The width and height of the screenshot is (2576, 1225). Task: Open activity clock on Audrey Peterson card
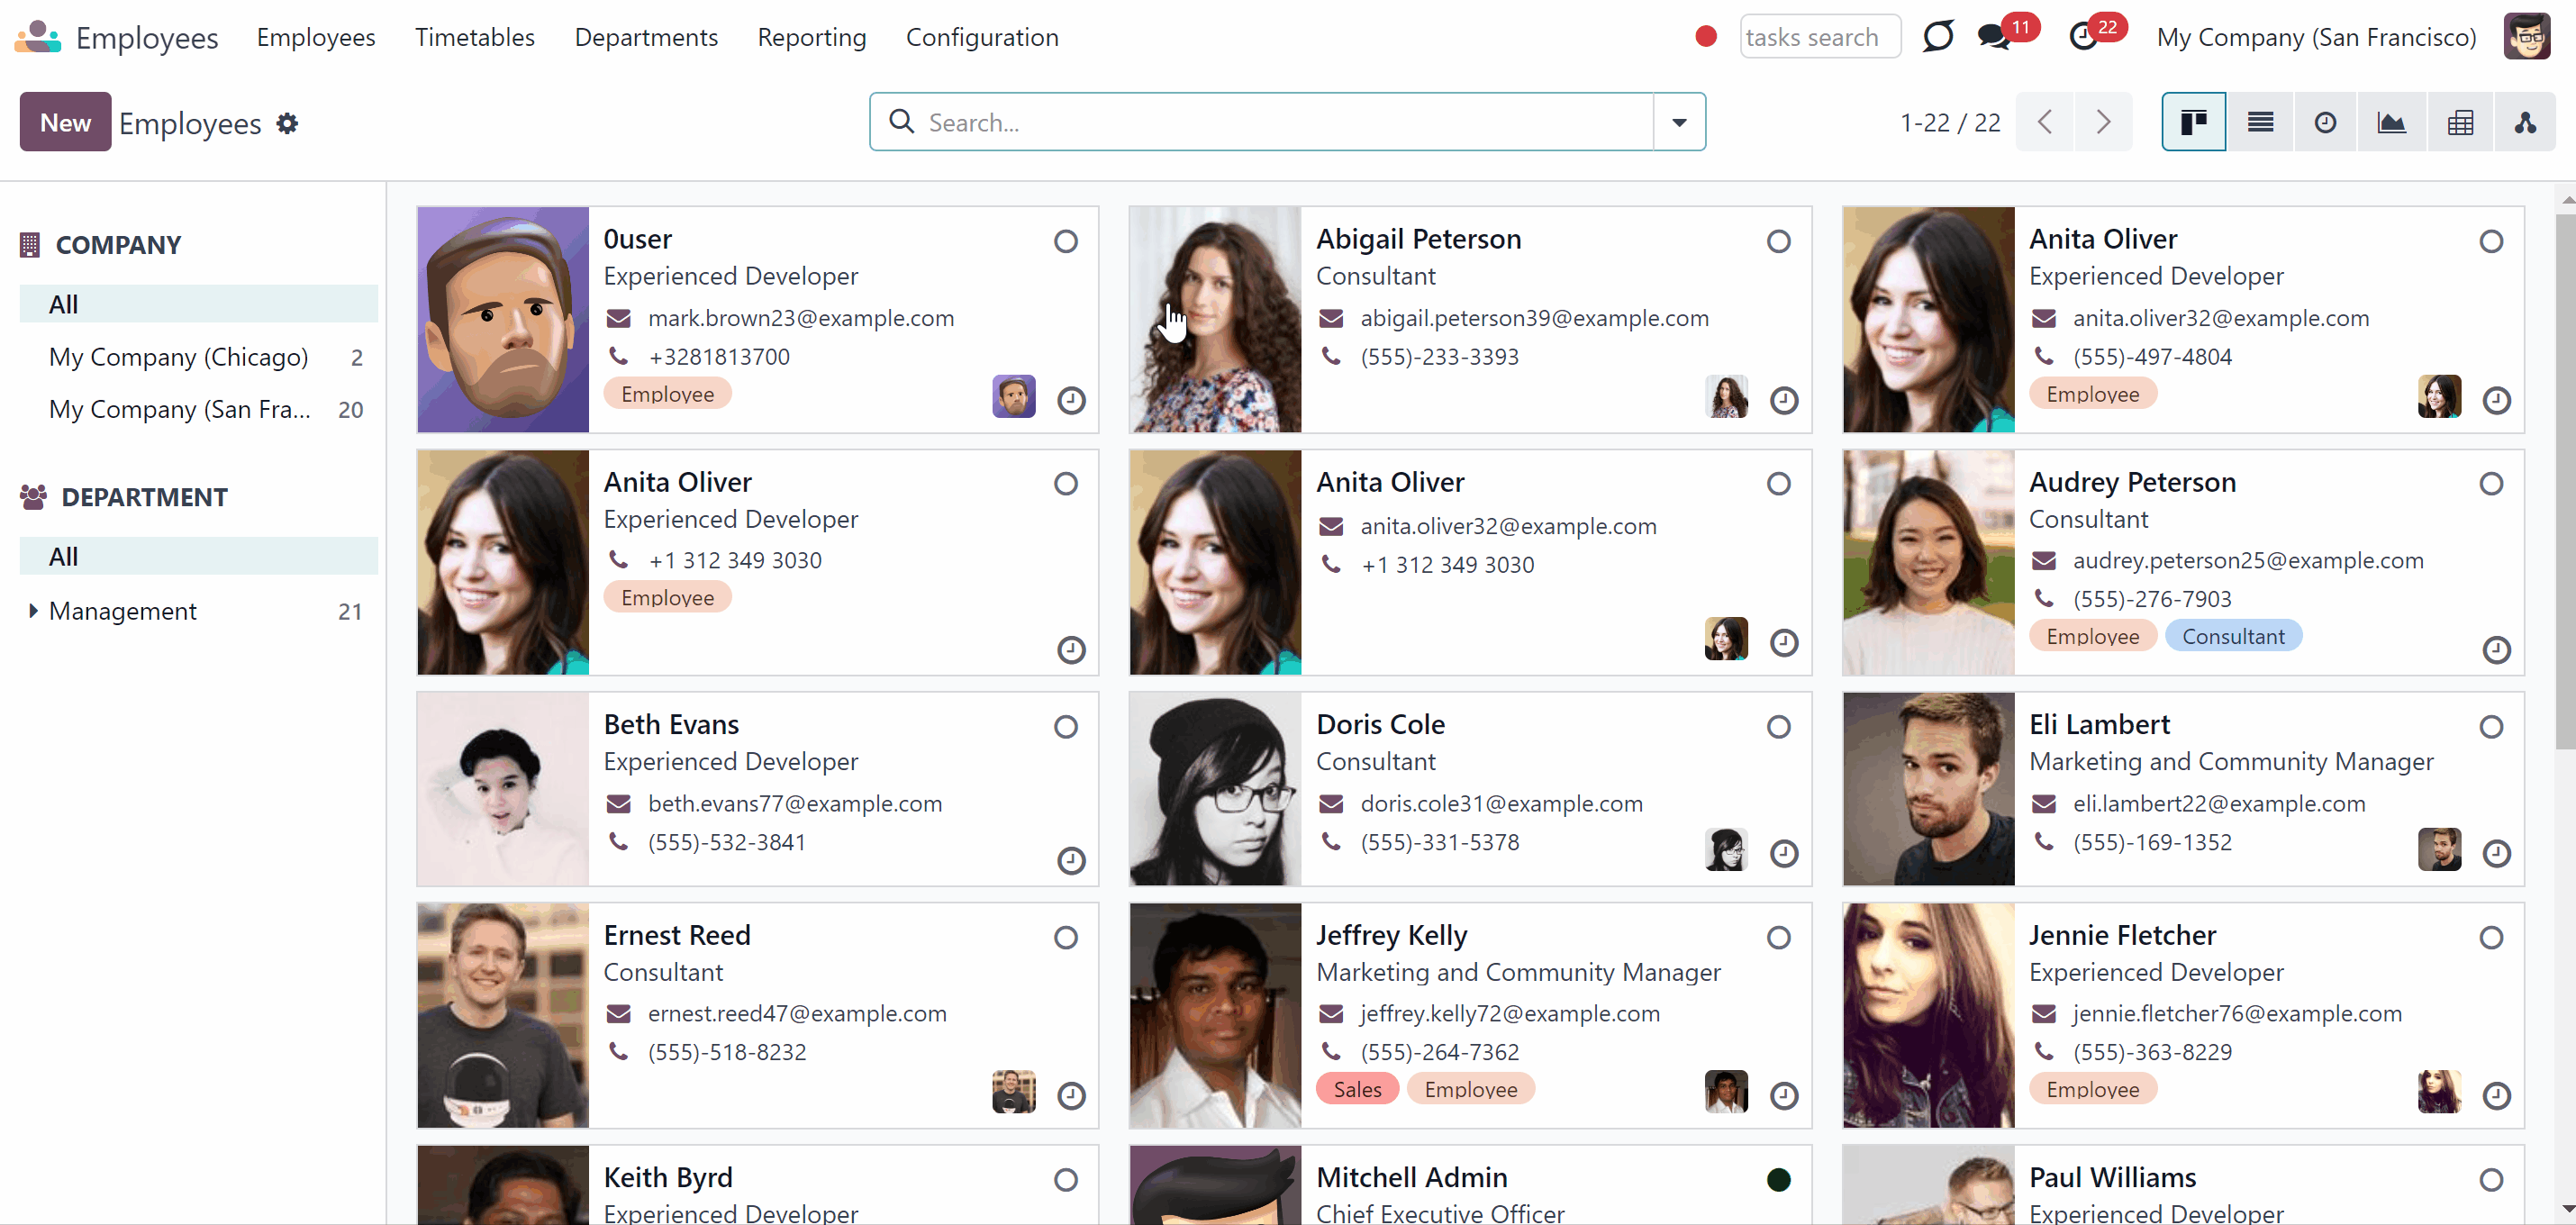click(2497, 650)
